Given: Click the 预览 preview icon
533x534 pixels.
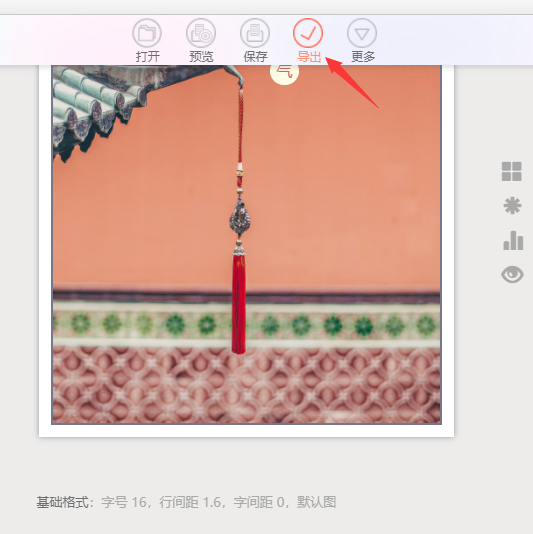Looking at the screenshot, I should click(x=201, y=33).
